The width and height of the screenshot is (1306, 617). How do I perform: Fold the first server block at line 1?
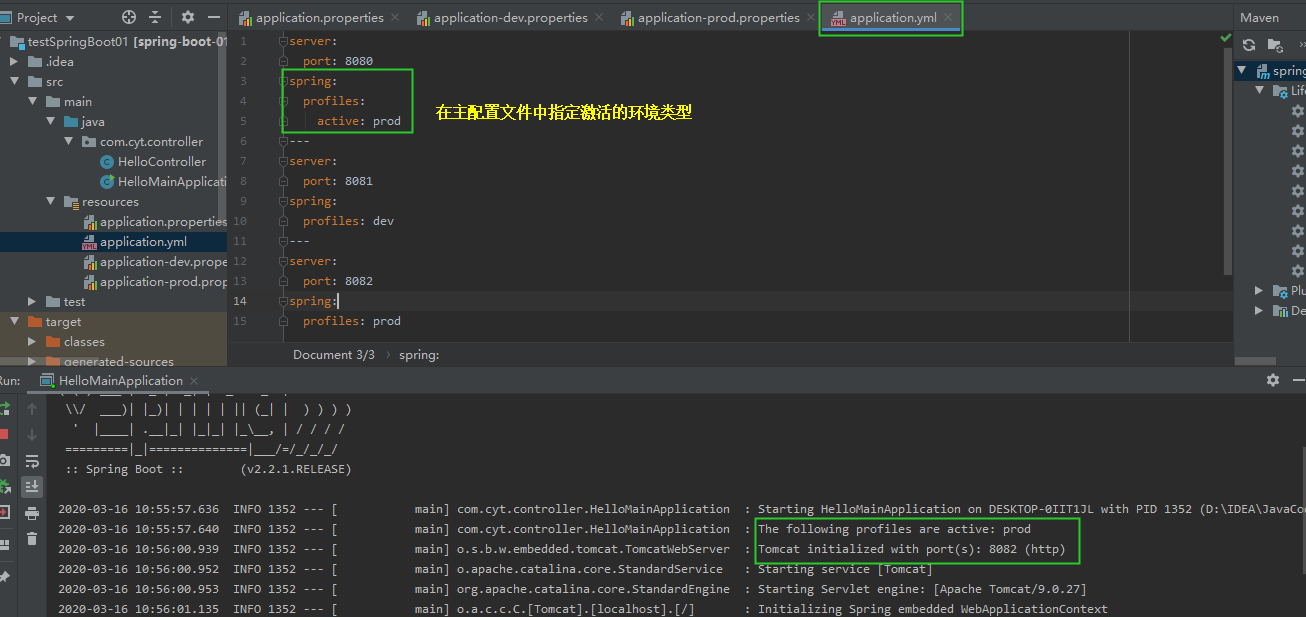point(285,41)
